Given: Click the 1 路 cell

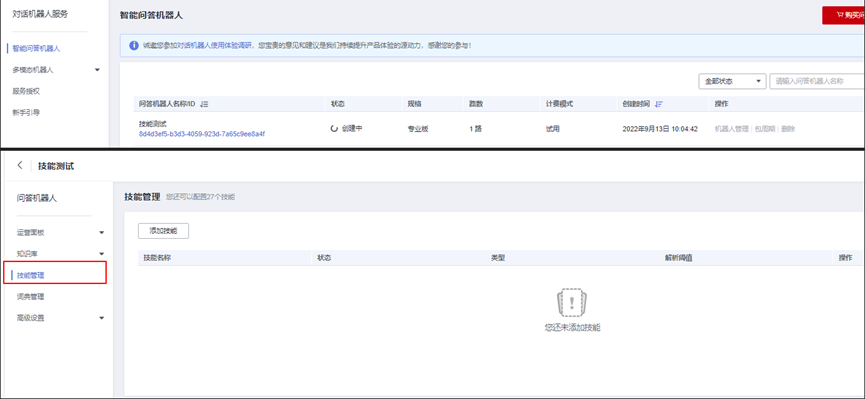Looking at the screenshot, I should (x=475, y=129).
